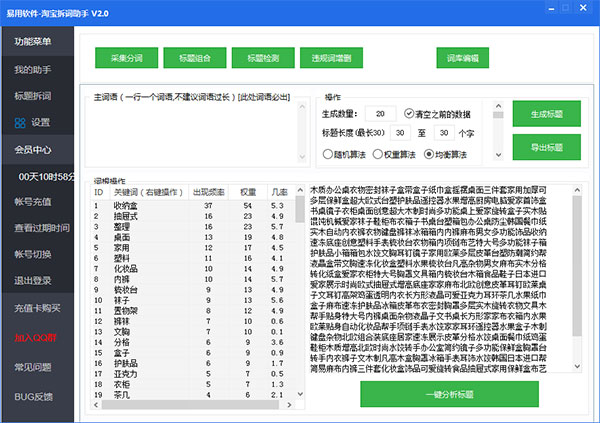Click the maximum title length field
600x423 pixels.
click(x=444, y=133)
